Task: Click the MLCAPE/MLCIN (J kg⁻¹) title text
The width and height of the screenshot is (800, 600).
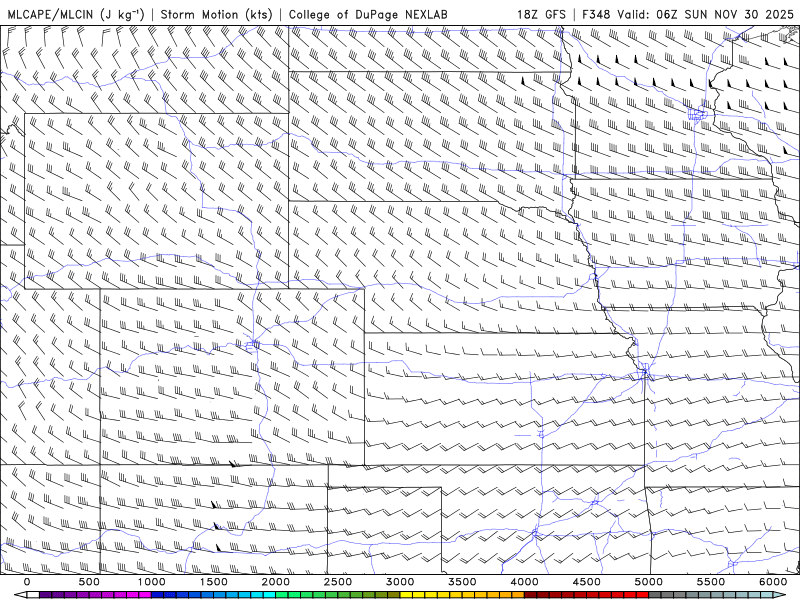Action: coord(76,14)
